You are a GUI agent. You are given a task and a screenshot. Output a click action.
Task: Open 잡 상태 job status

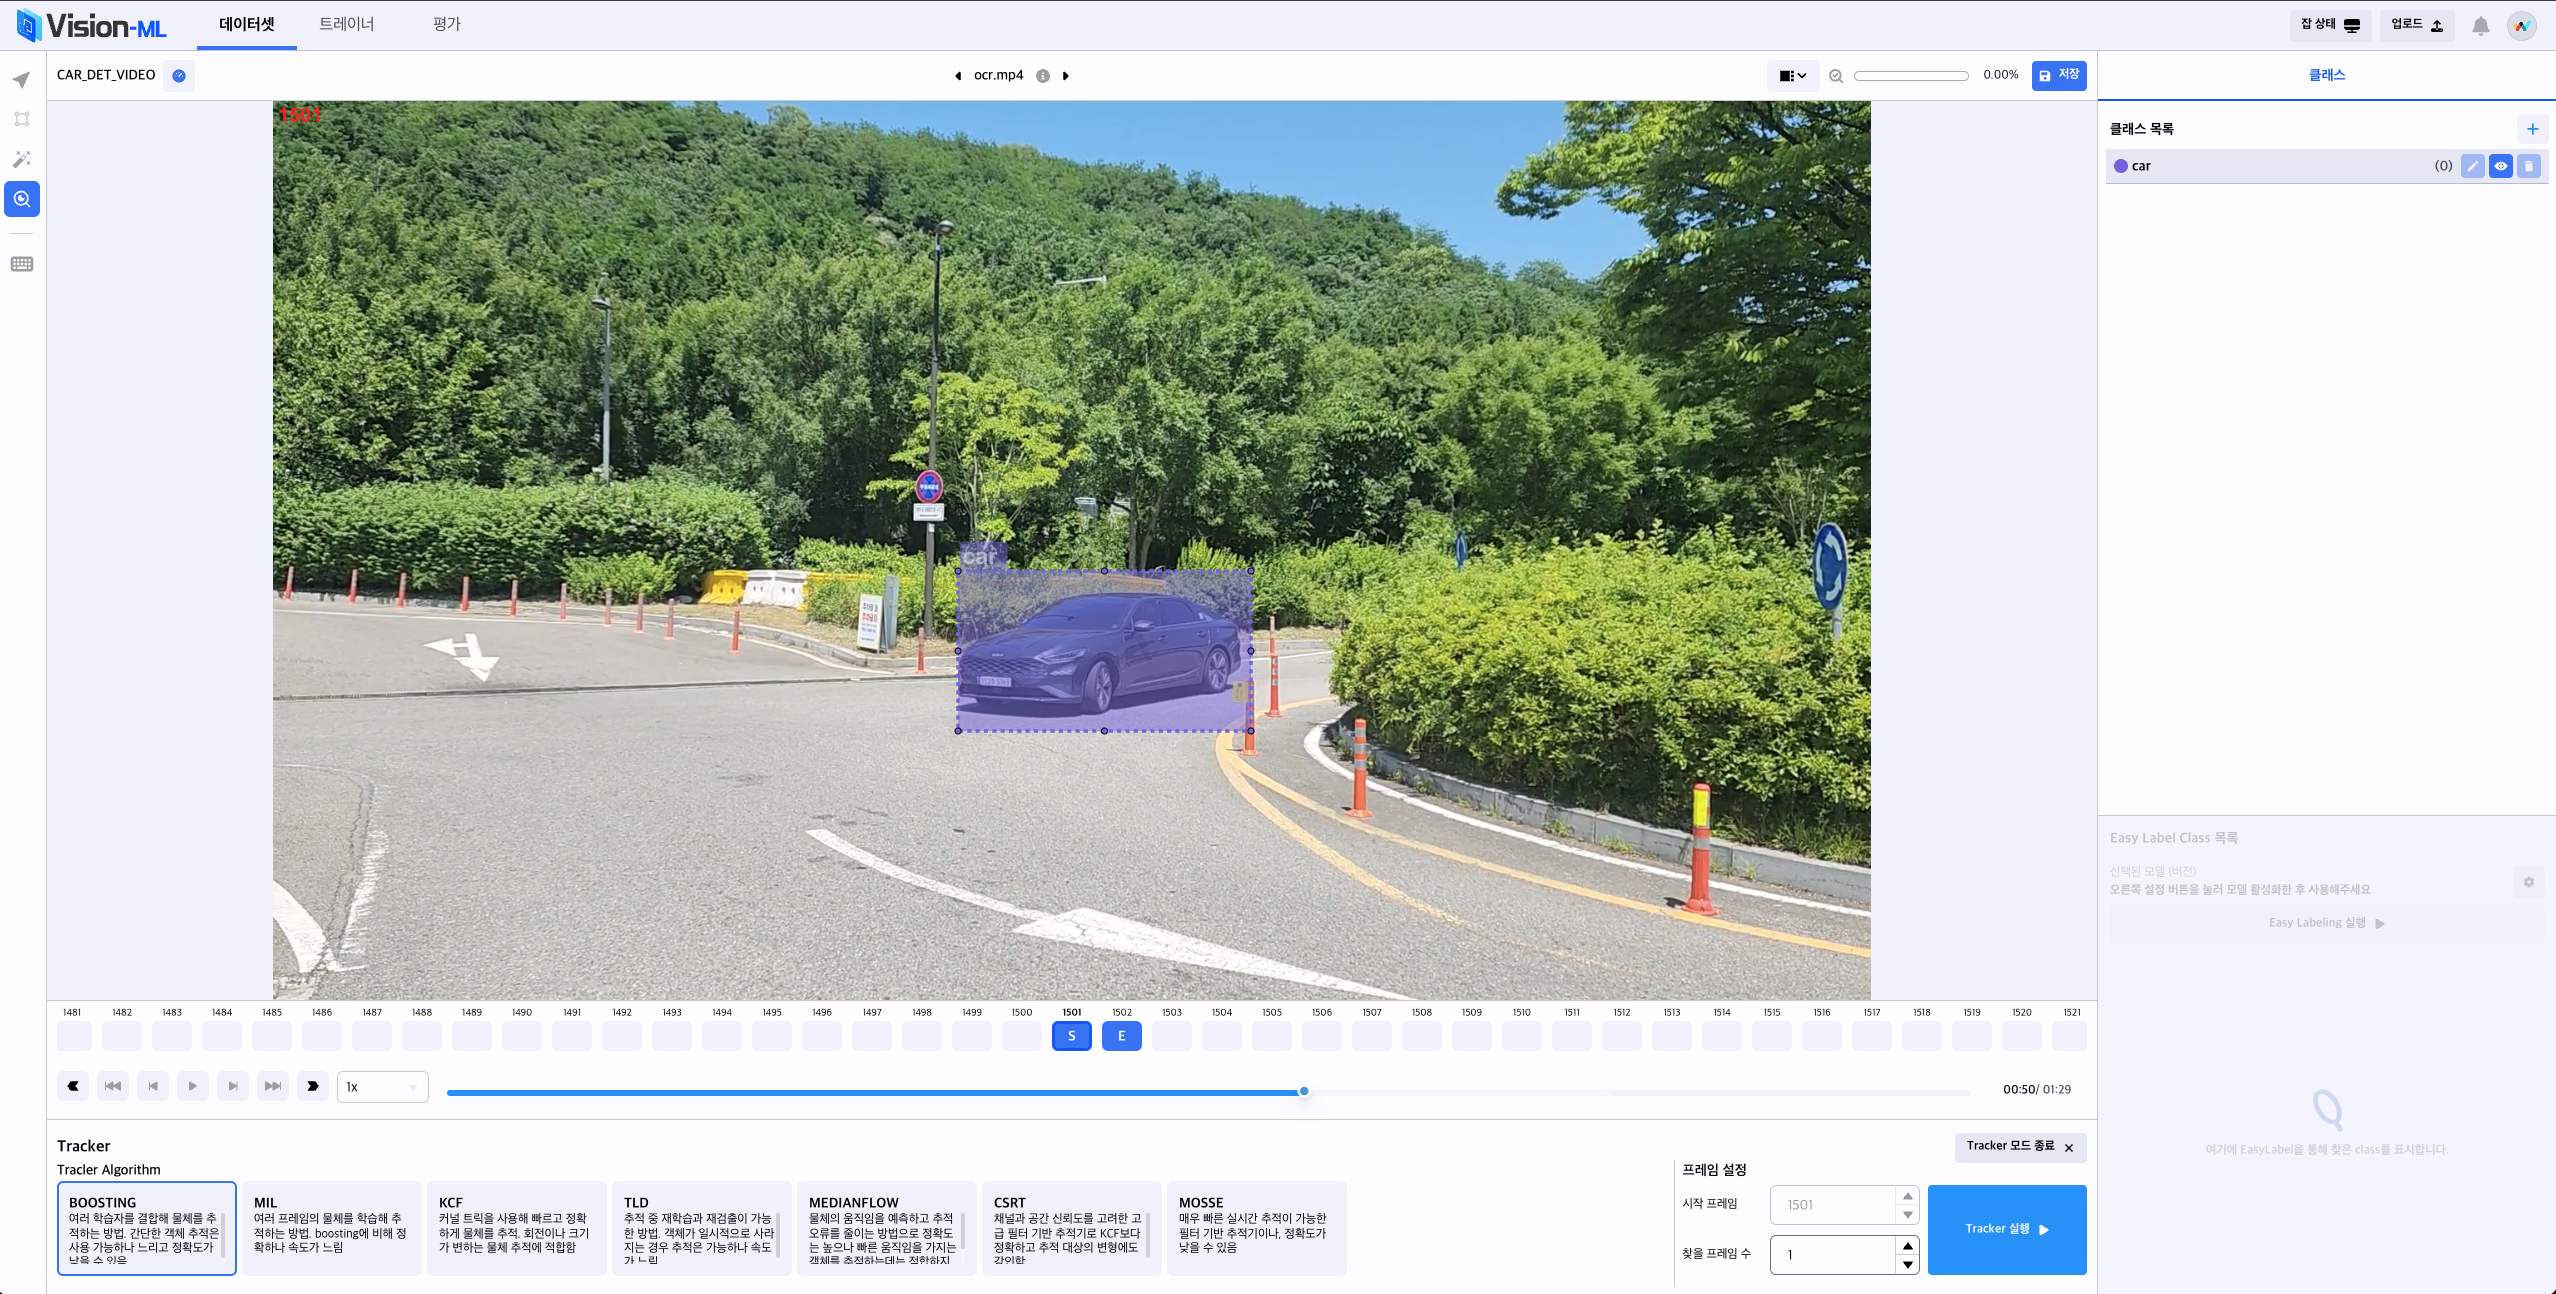point(2330,25)
